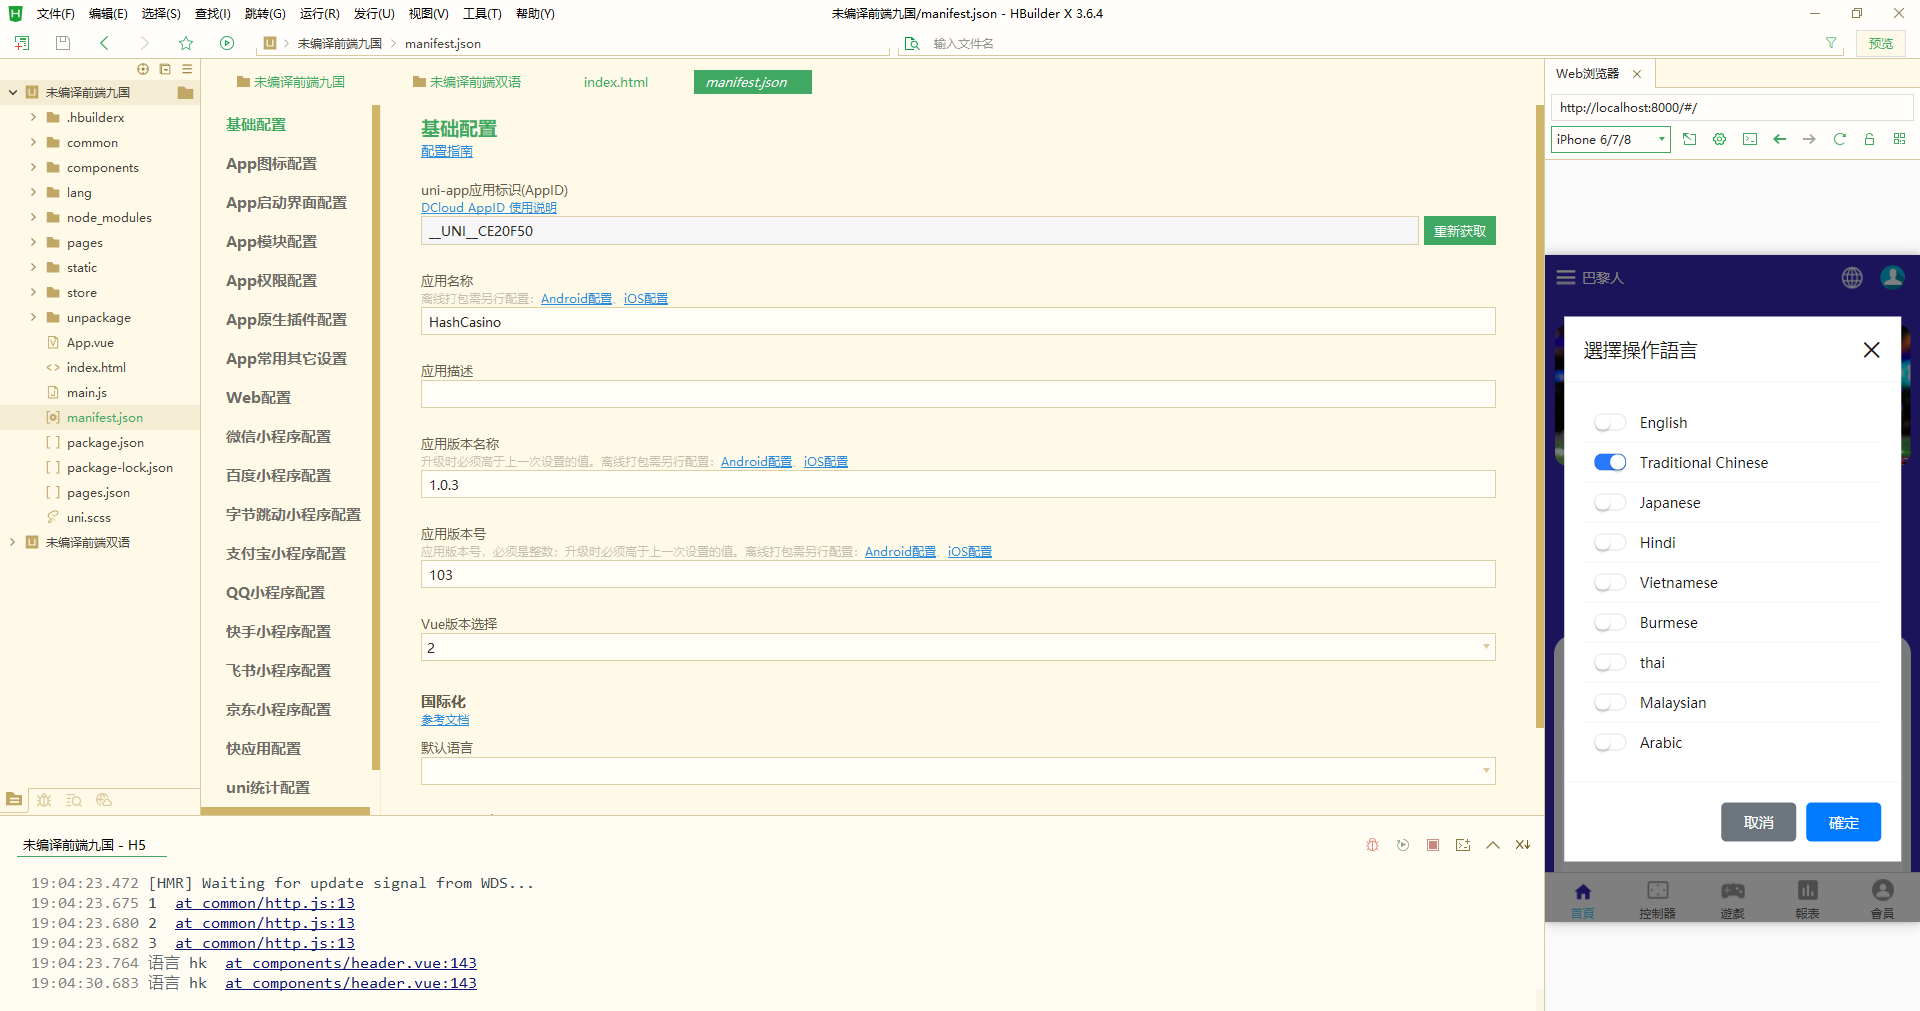The image size is (1920, 1011).
Task: Click the console debug bug icon
Action: [x=1372, y=845]
